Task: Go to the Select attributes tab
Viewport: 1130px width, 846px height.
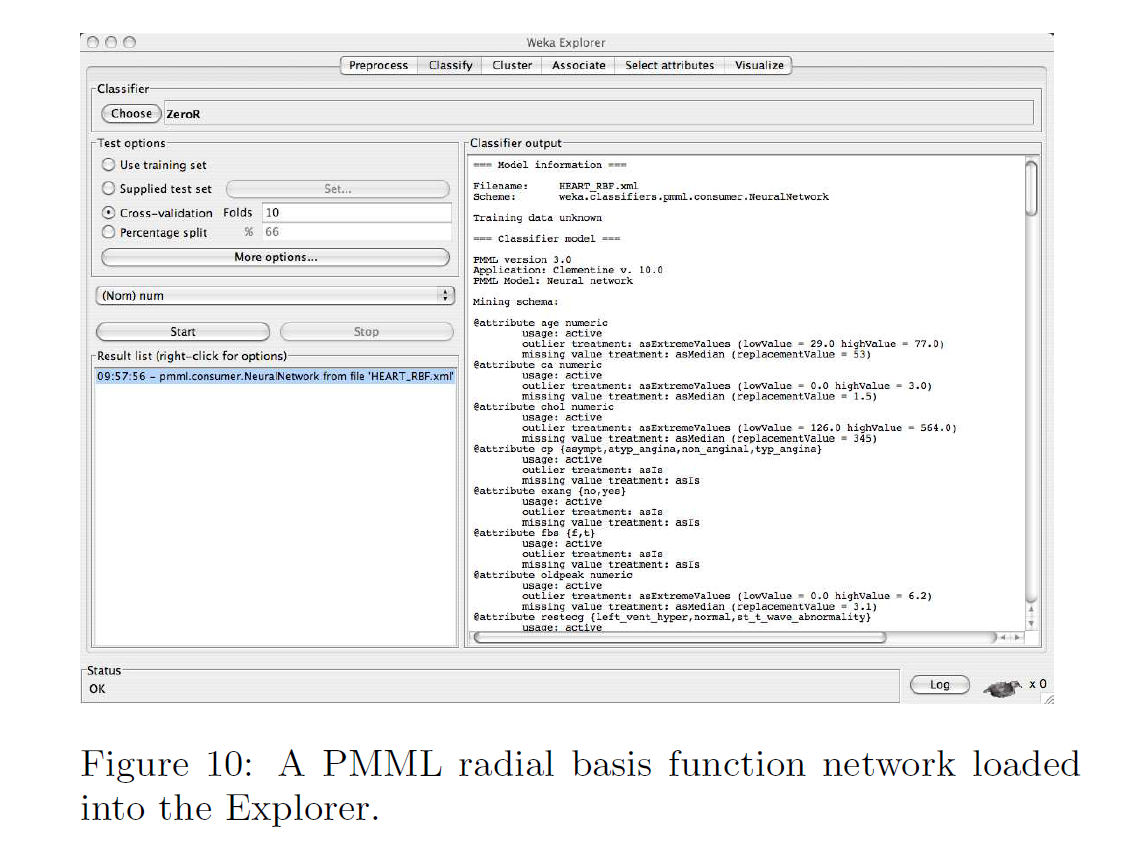Action: tap(669, 65)
